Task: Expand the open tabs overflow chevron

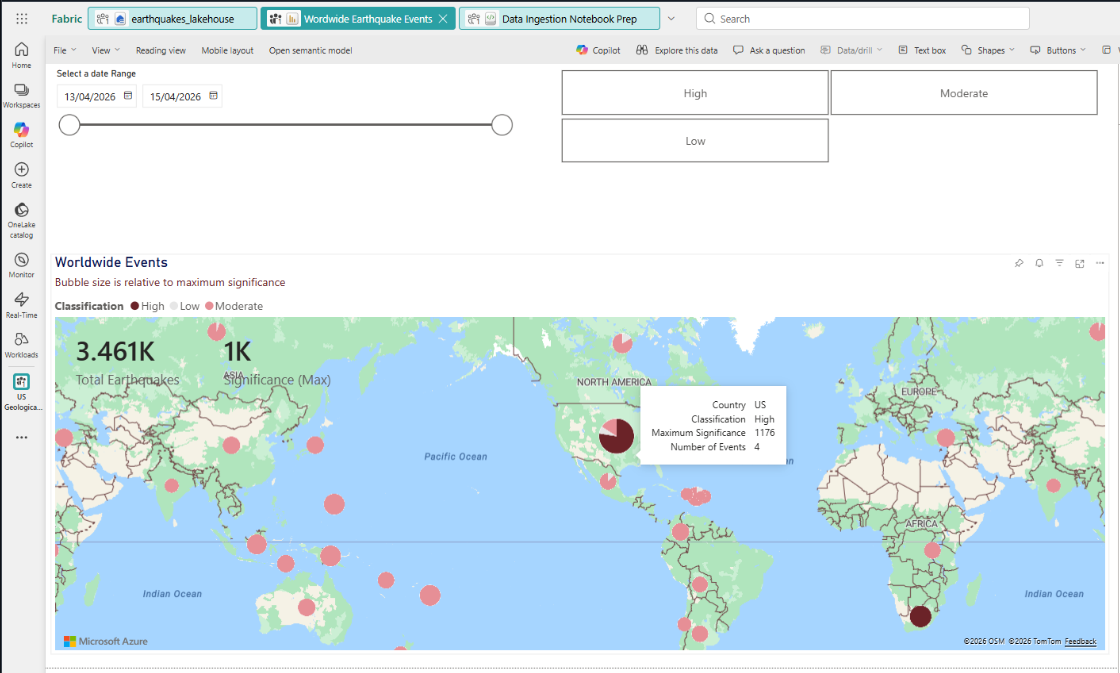Action: click(671, 19)
